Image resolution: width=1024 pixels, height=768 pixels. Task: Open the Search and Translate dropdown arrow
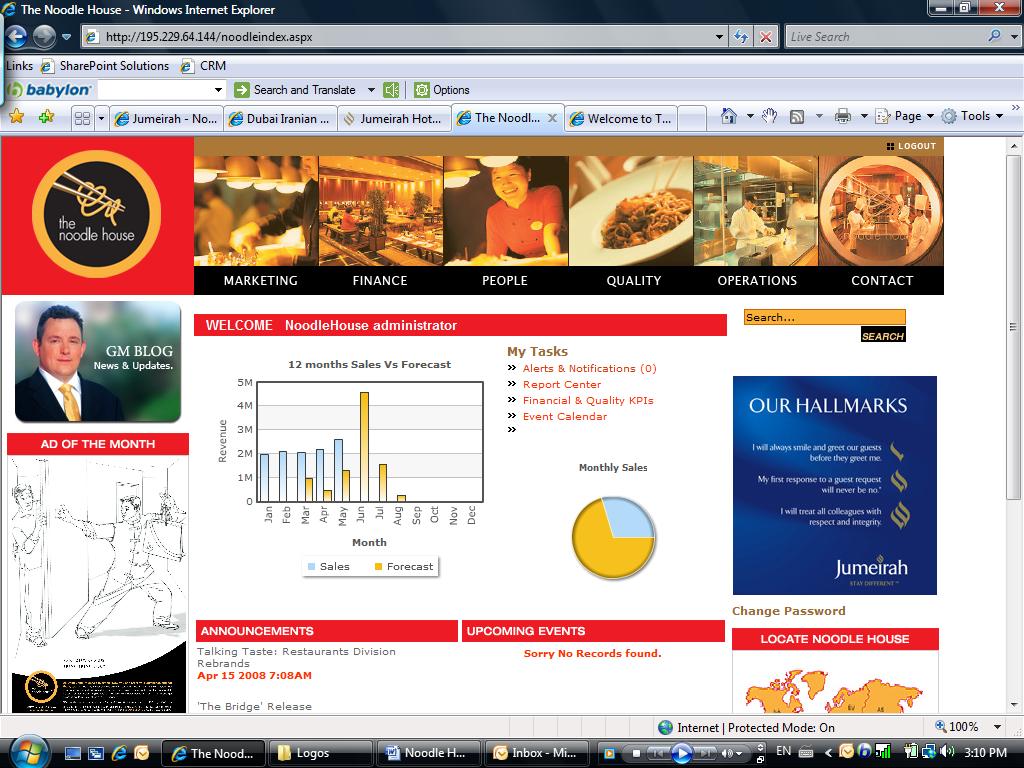[371, 90]
